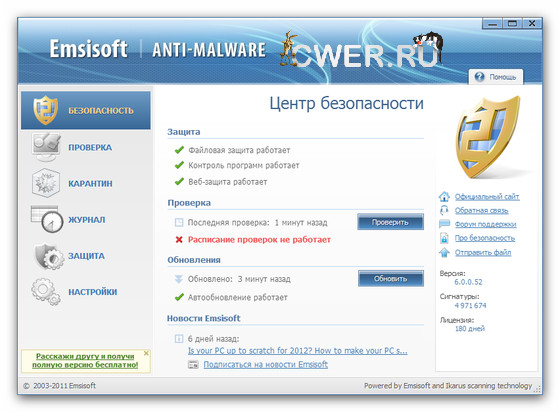Switch to the Защита section

pos(86,256)
